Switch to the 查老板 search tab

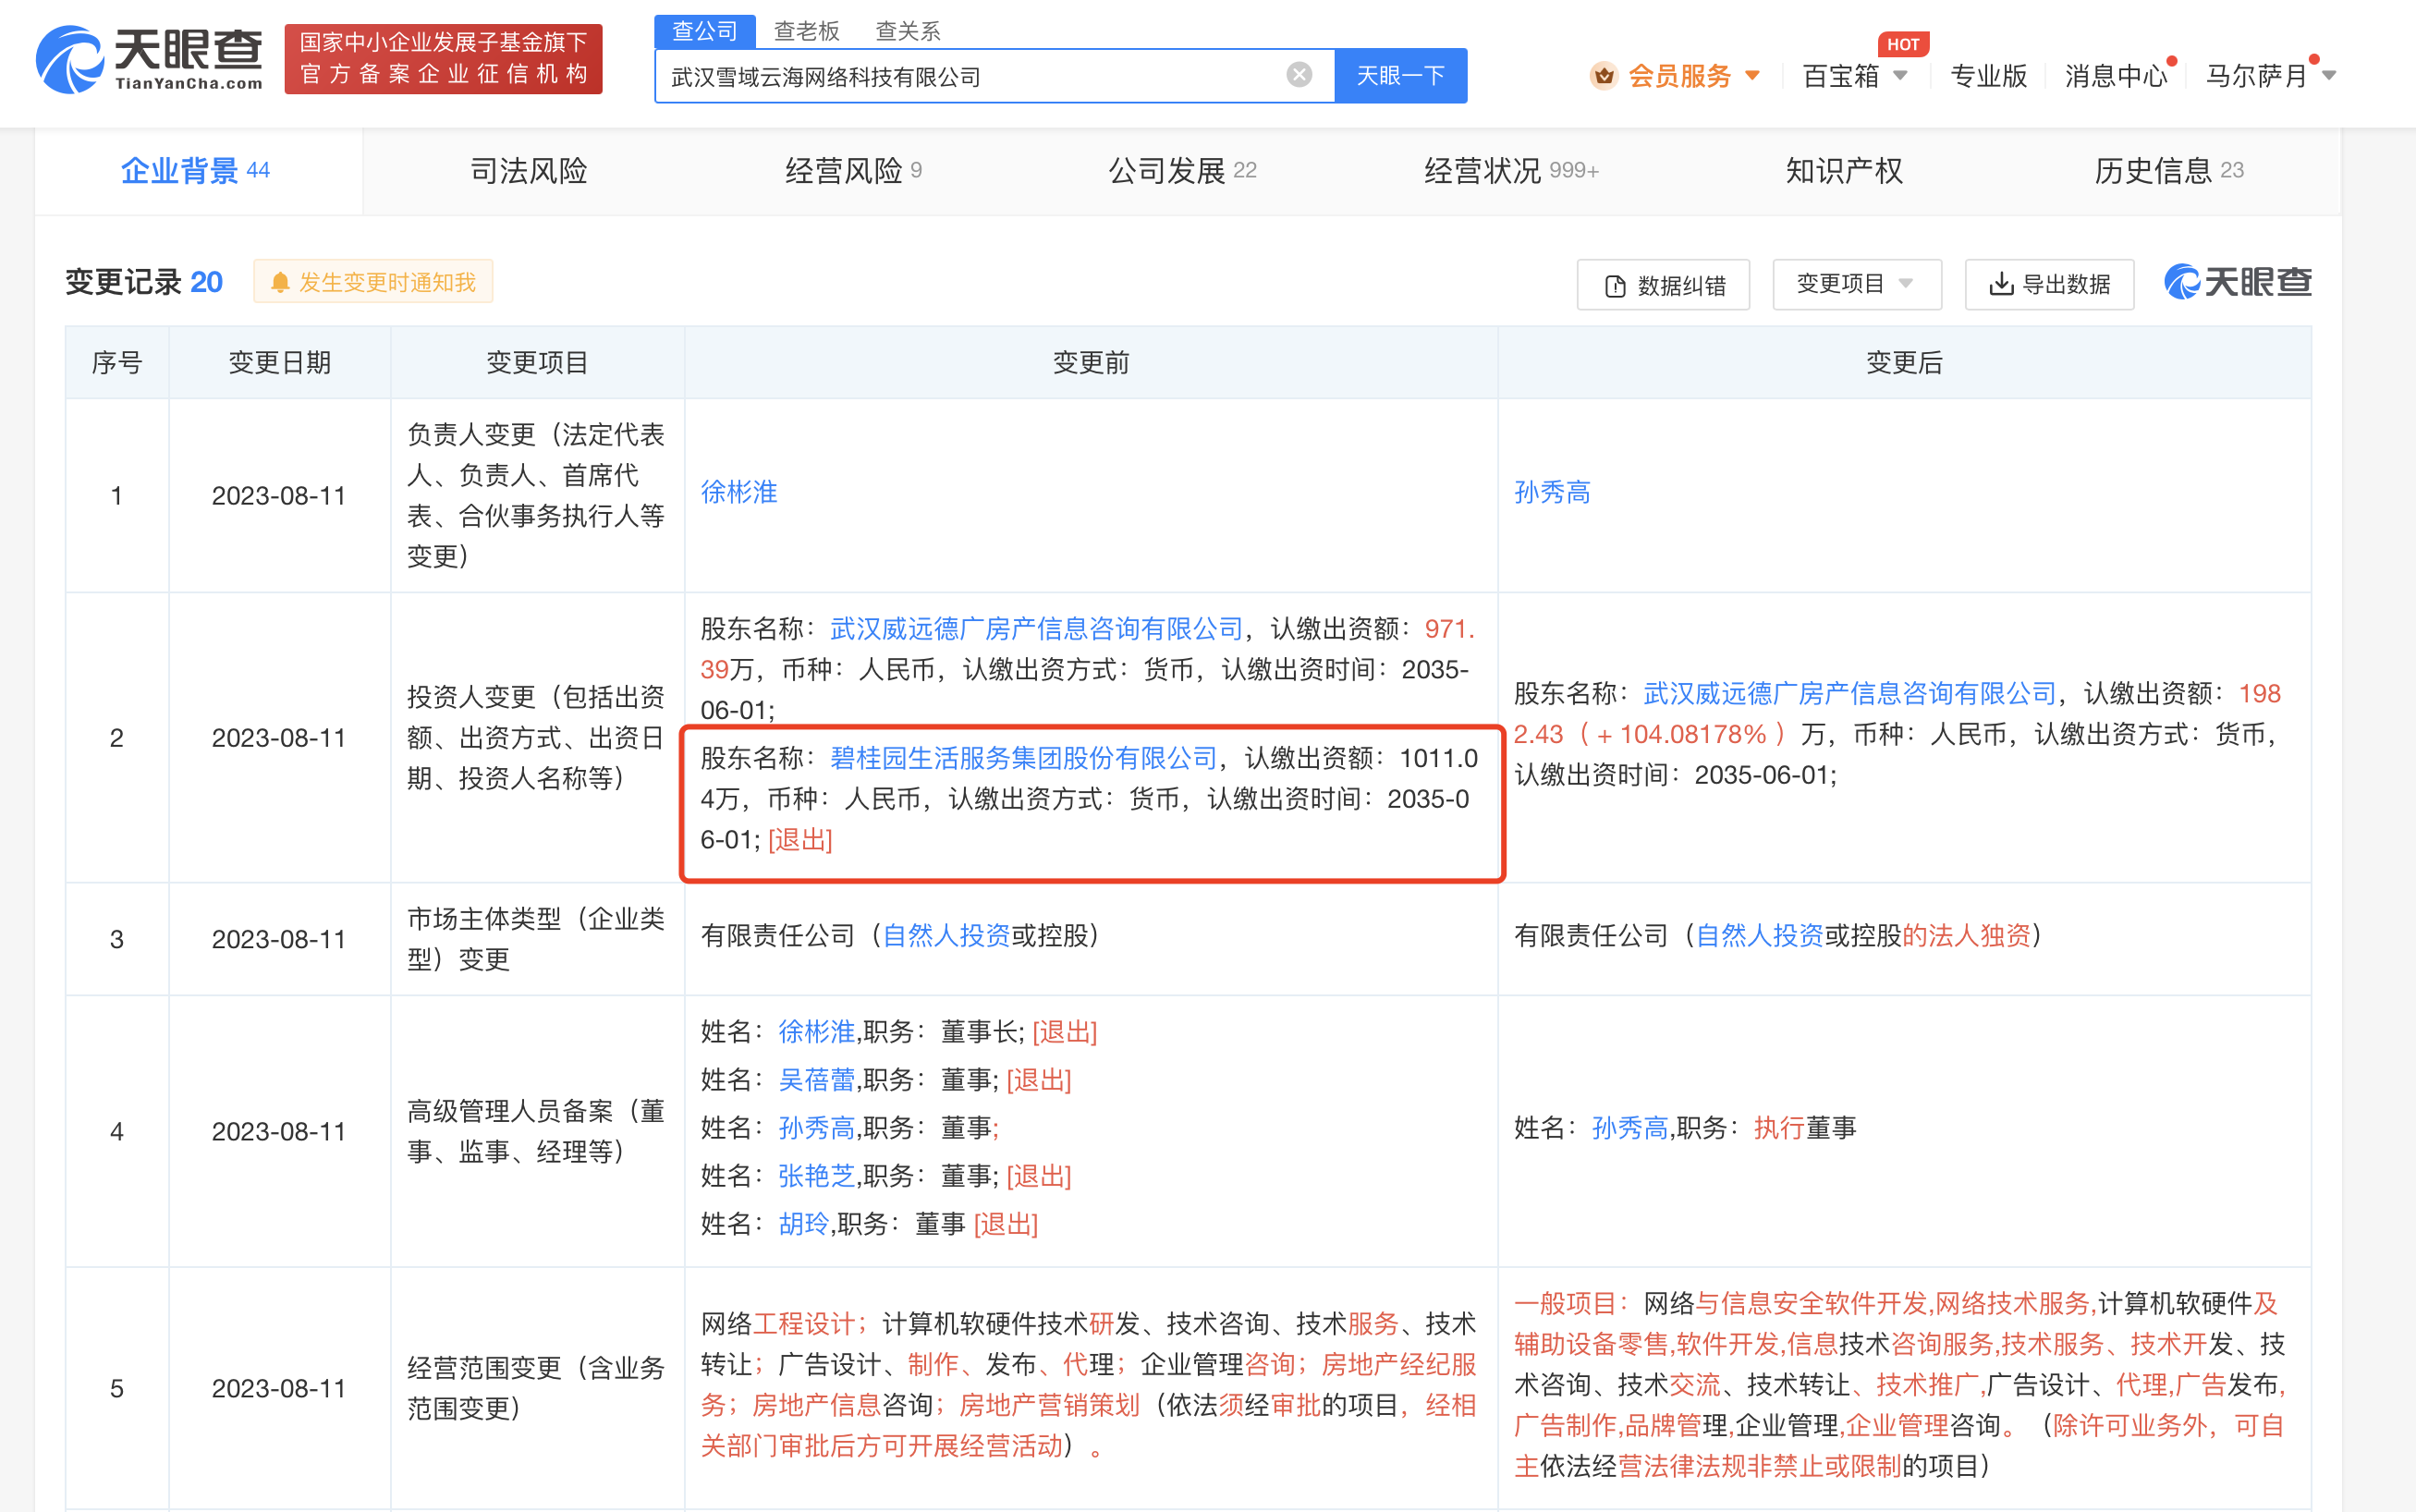(804, 31)
